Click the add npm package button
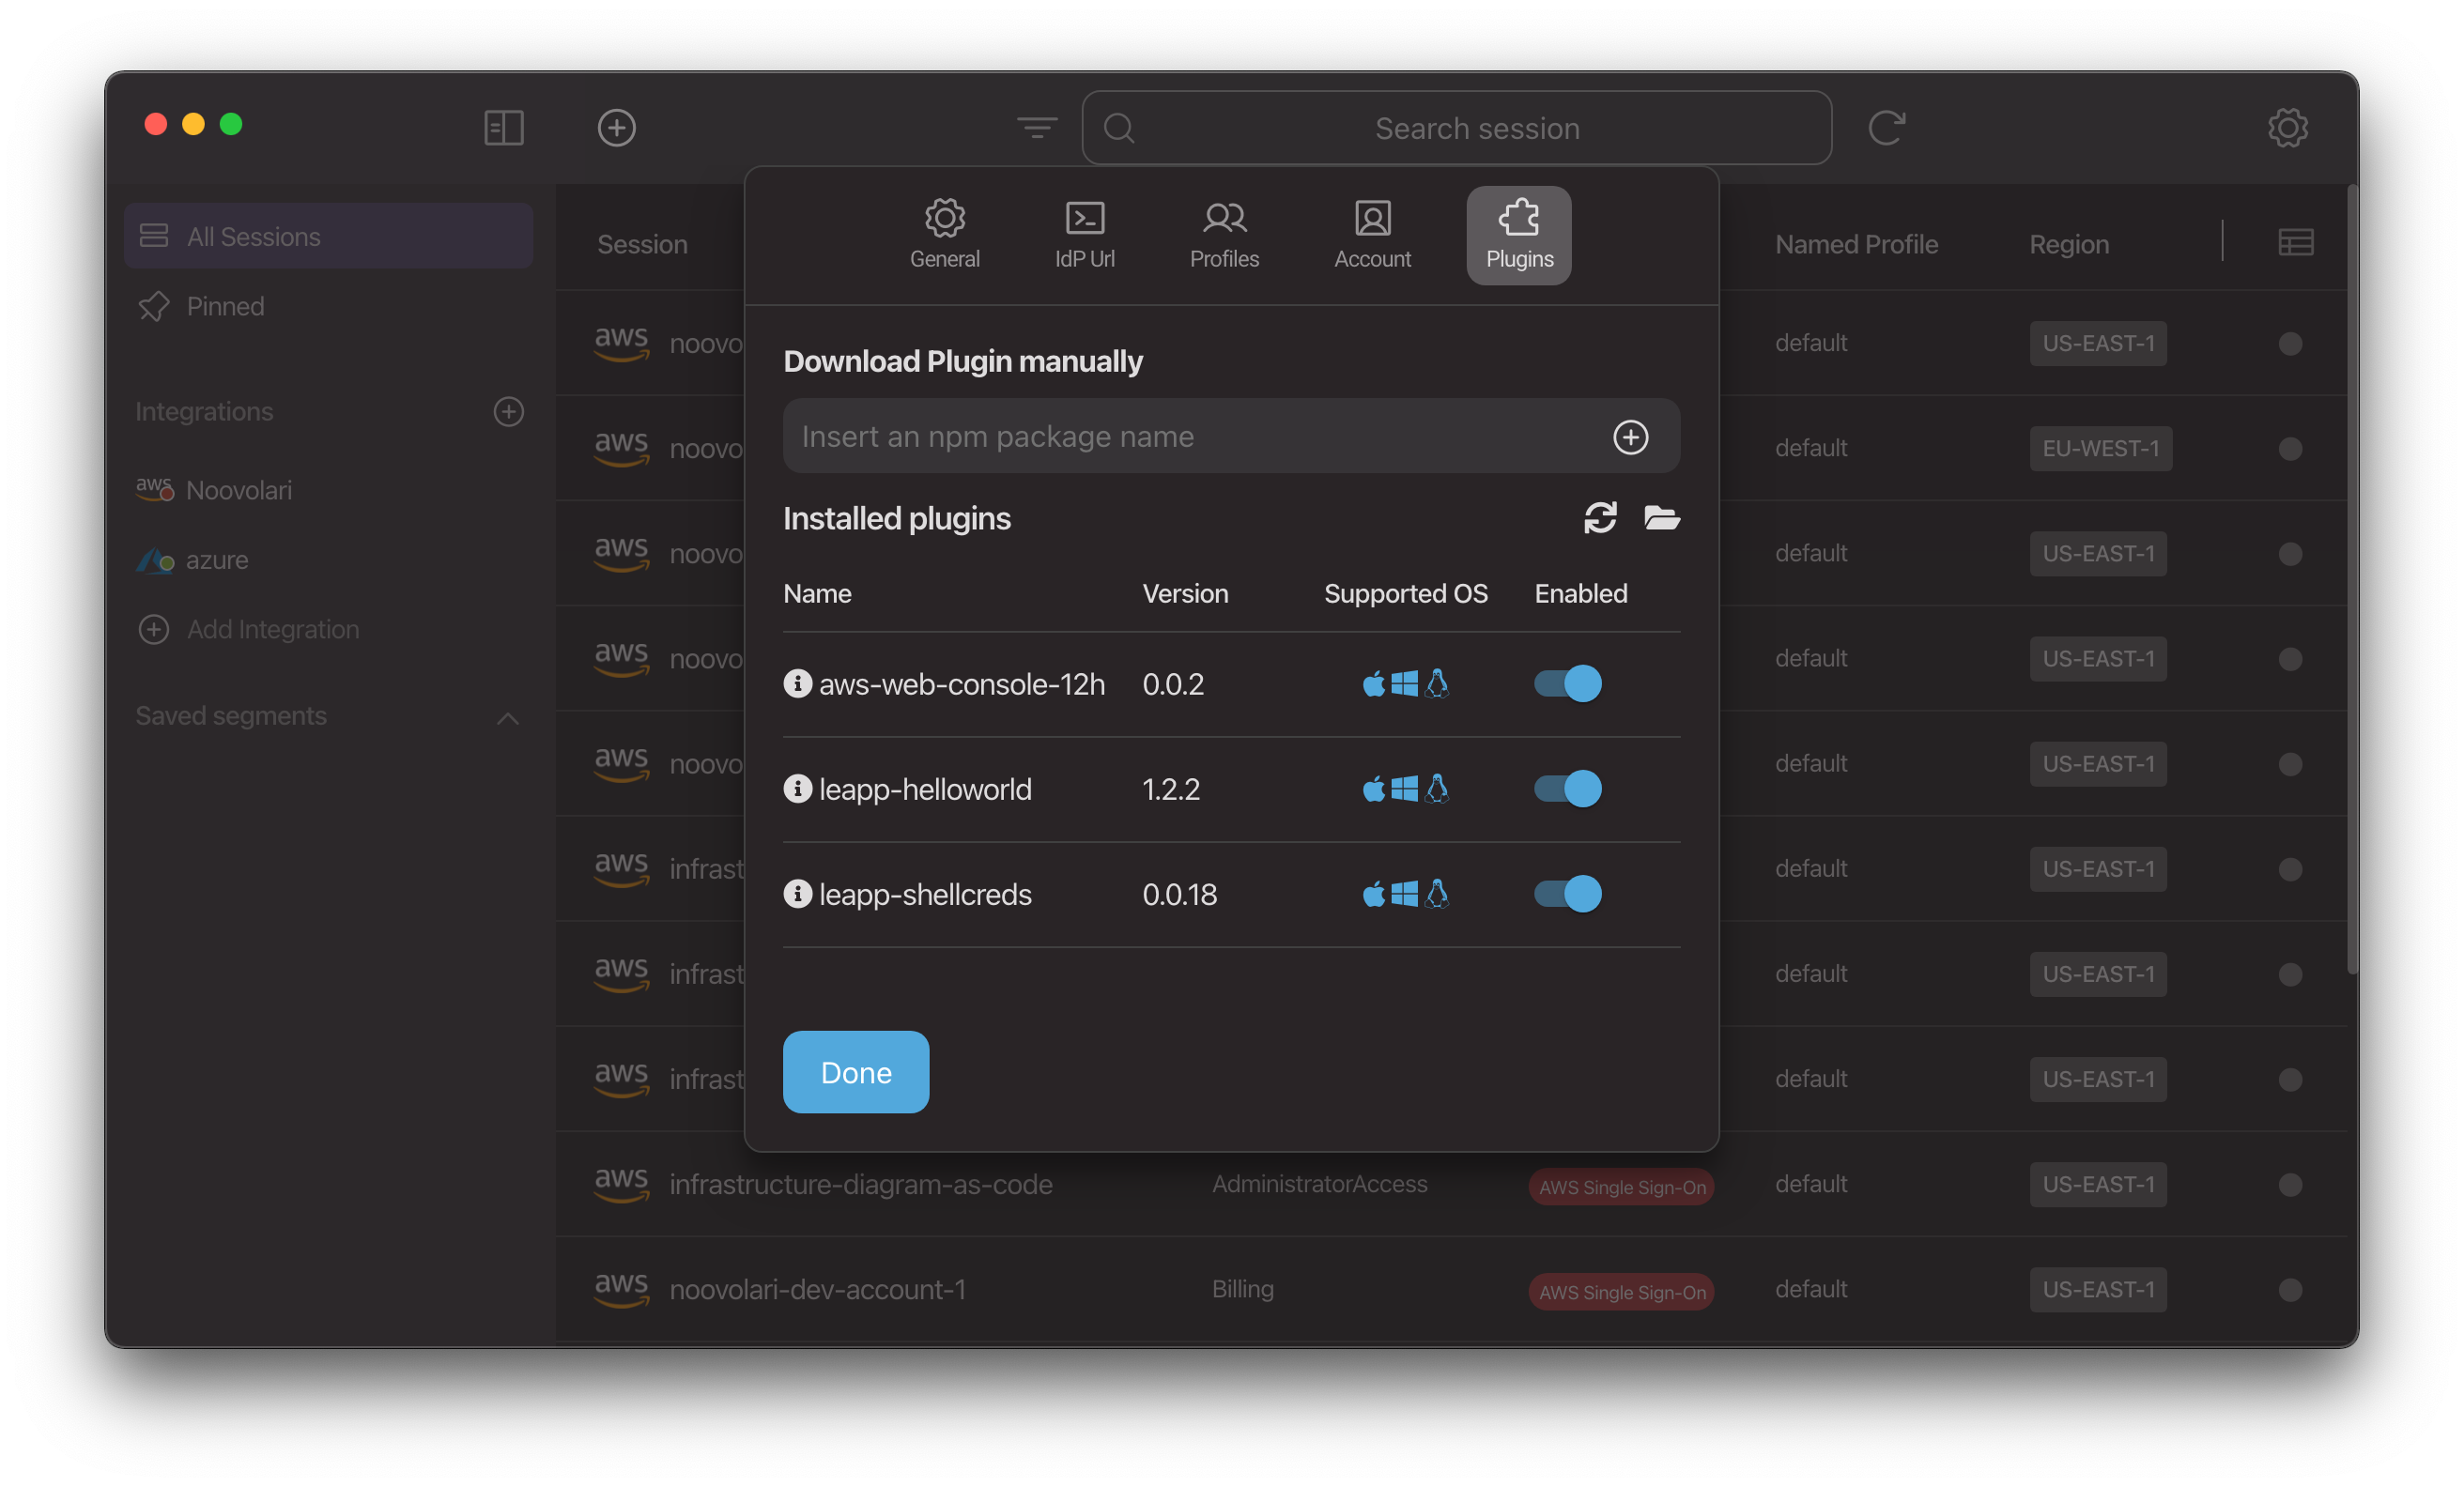This screenshot has height=1487, width=2464. click(1630, 437)
